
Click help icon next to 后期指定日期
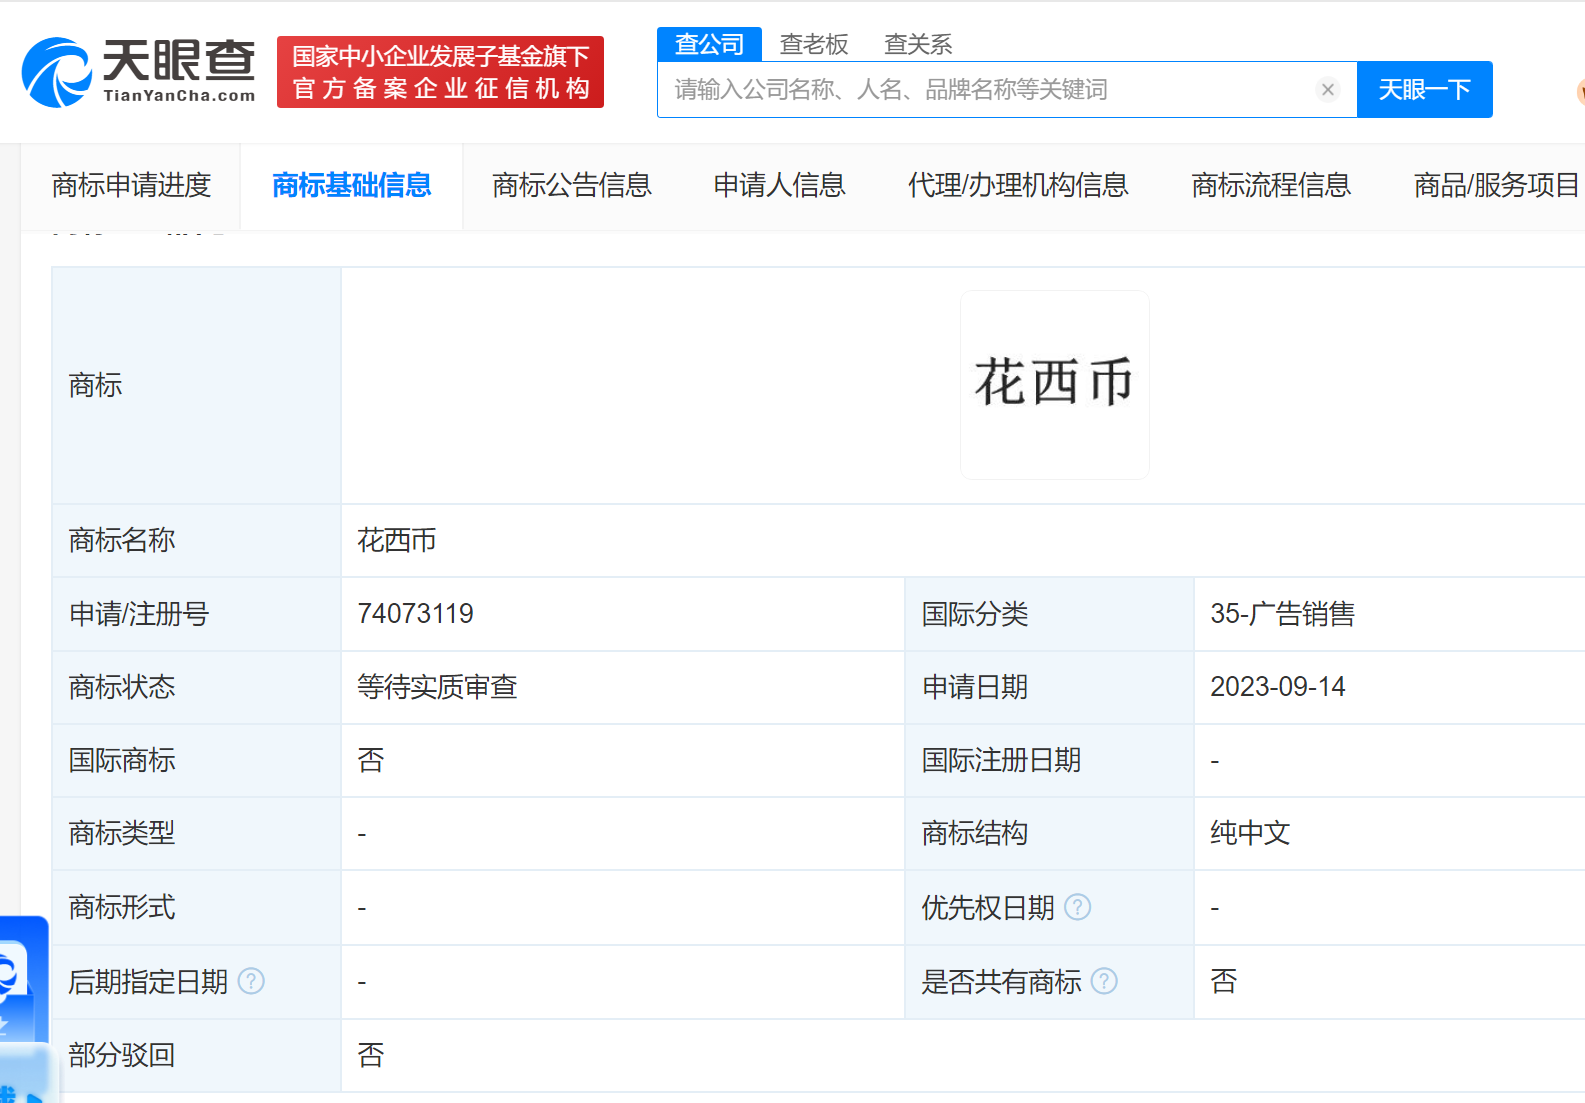[x=252, y=981]
